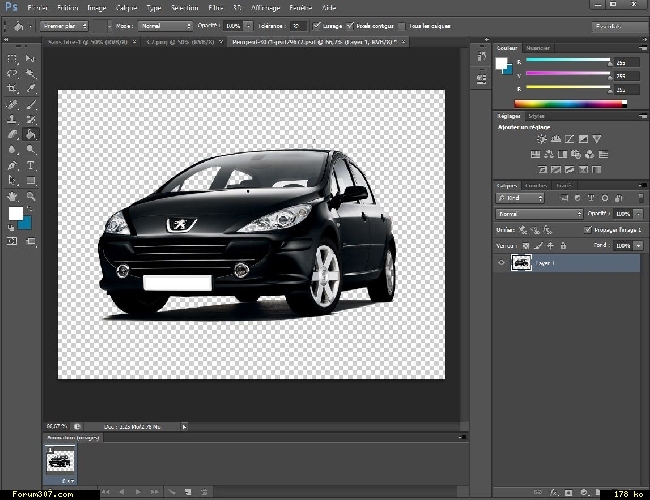This screenshot has width=650, height=500.
Task: Select the Spot Healing Brush tool
Action: 12,104
